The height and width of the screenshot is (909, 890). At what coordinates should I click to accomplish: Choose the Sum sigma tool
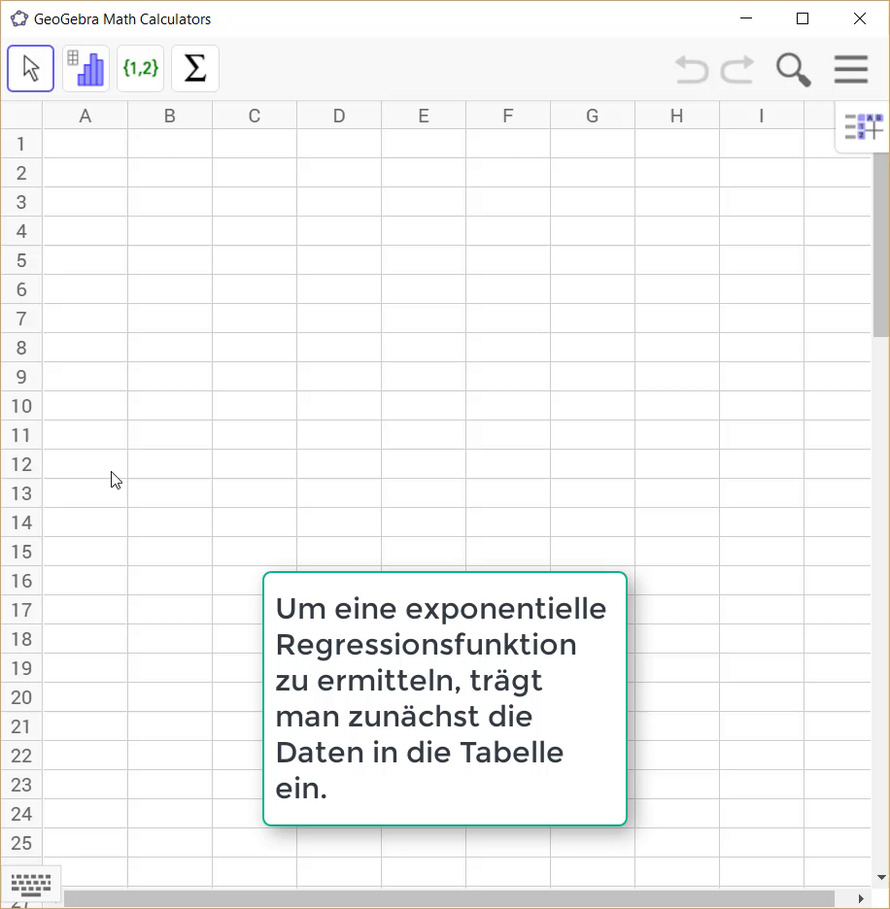[x=195, y=69]
